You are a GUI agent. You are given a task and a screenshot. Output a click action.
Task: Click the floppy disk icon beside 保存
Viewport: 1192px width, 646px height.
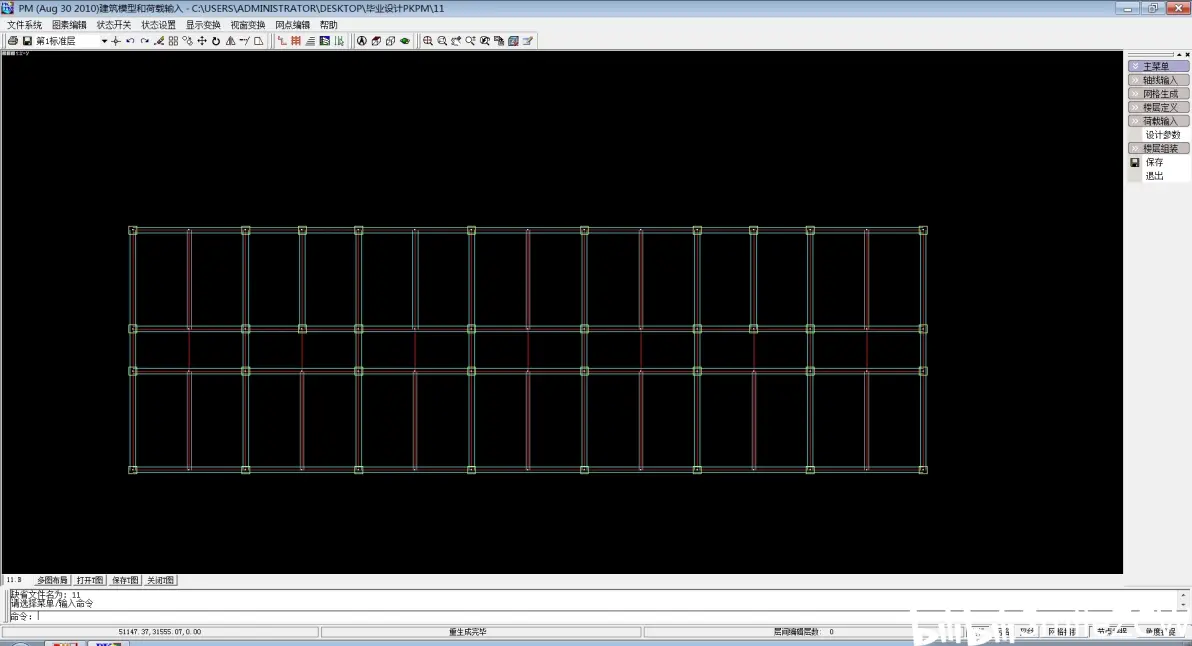pos(1135,162)
